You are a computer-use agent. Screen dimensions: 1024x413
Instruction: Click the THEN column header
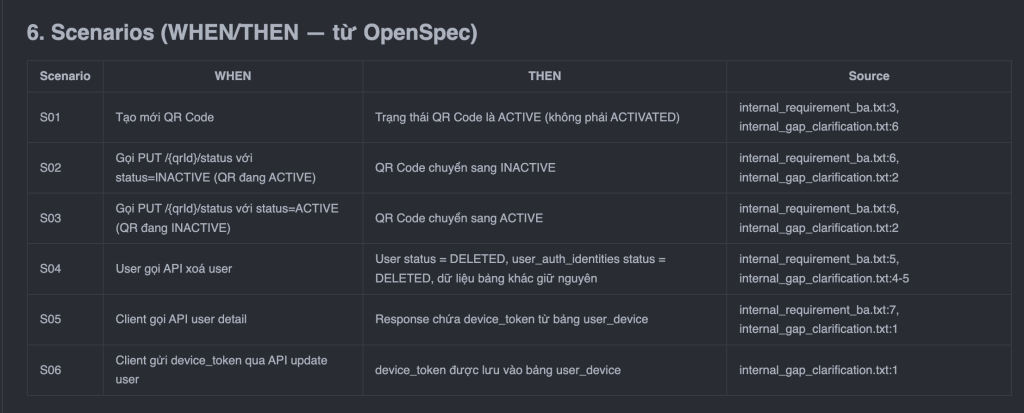[544, 76]
